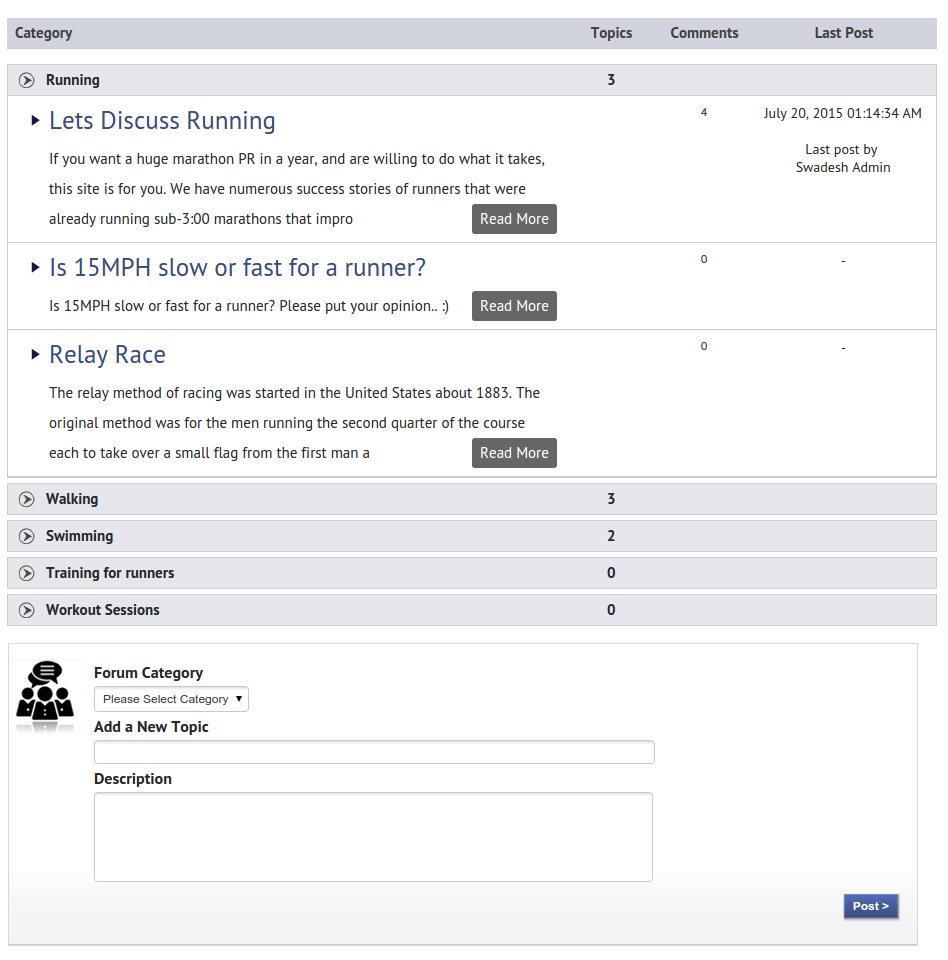Expand the Workout Sessions category row
Image resolution: width=948 pixels, height=960 pixels.
(x=102, y=610)
